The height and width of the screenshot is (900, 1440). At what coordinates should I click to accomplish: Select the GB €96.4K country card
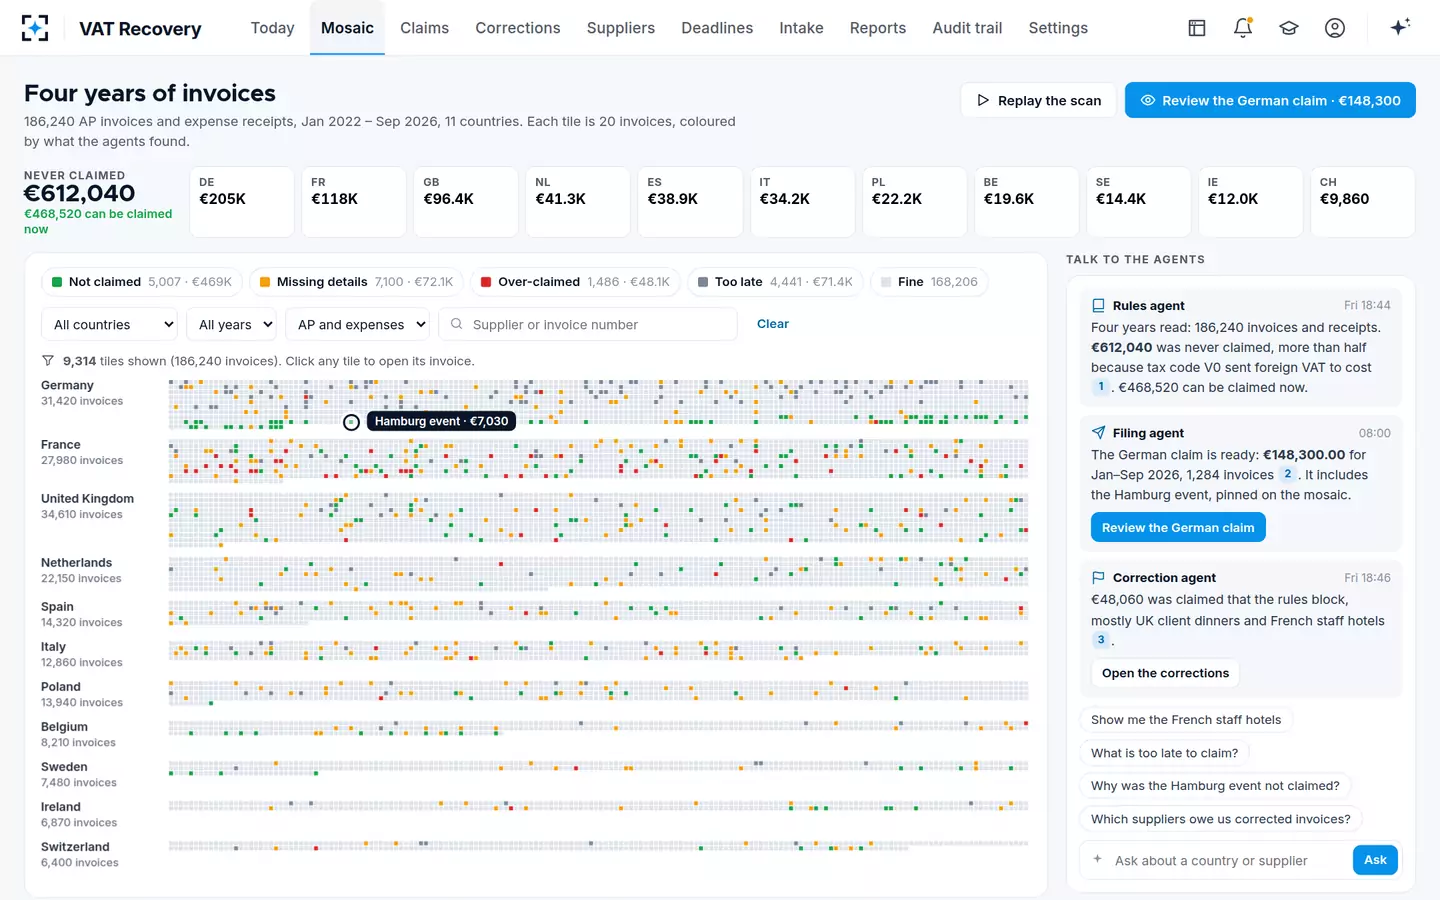coord(465,202)
